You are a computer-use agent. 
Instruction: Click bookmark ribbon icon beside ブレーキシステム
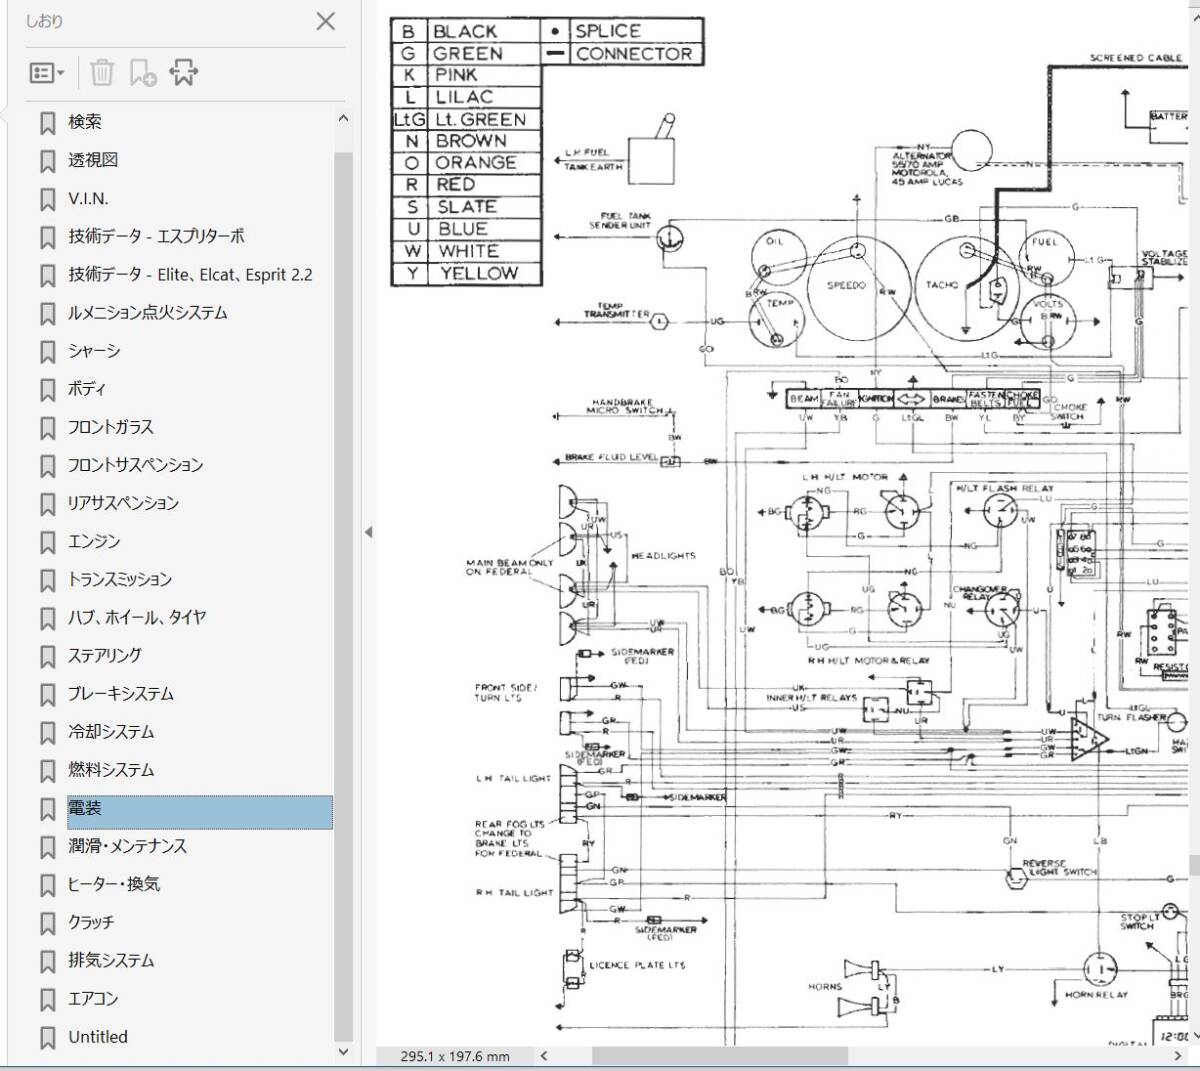(x=47, y=695)
